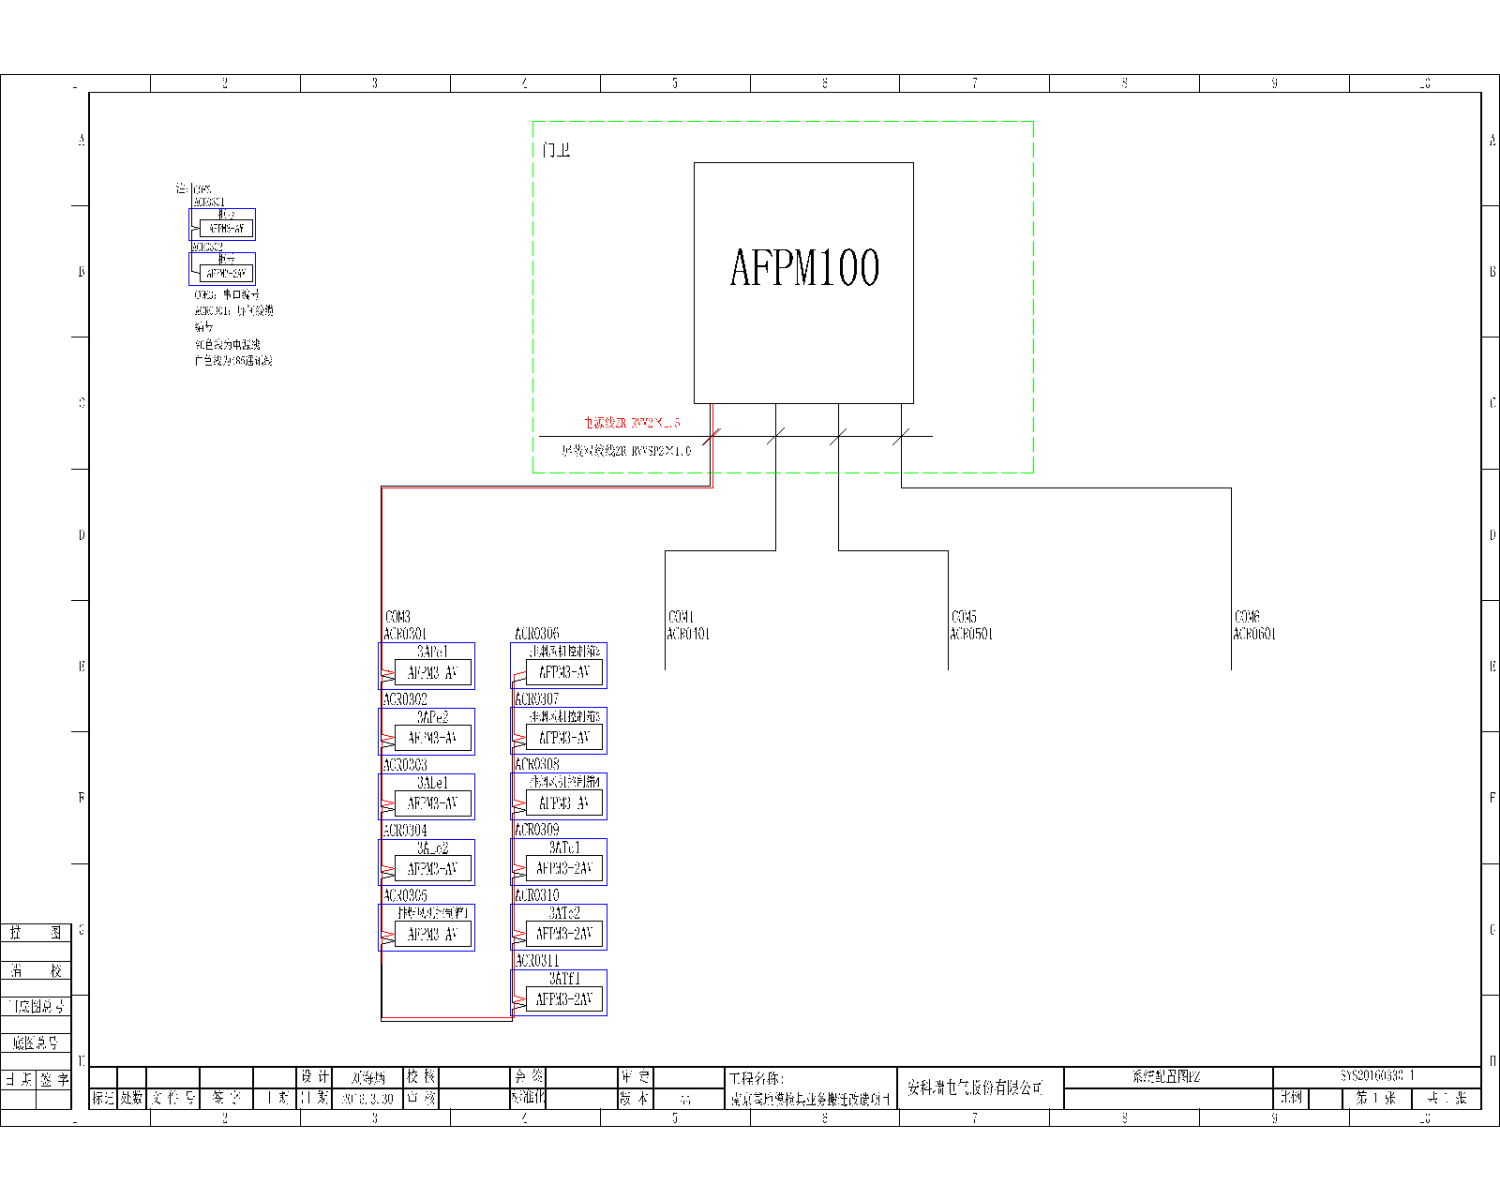The image size is (1500, 1200).
Task: Click the COM5 ACR0501 branch label
Action: 971,626
